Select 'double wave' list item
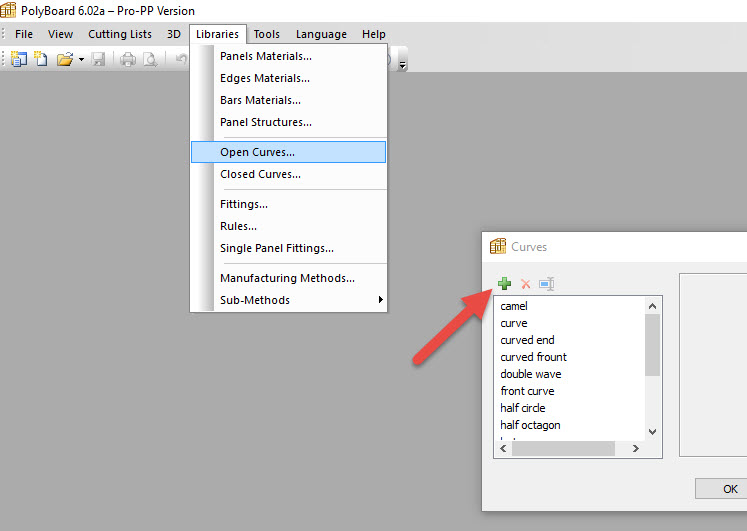The width and height of the screenshot is (747, 531). tap(531, 374)
